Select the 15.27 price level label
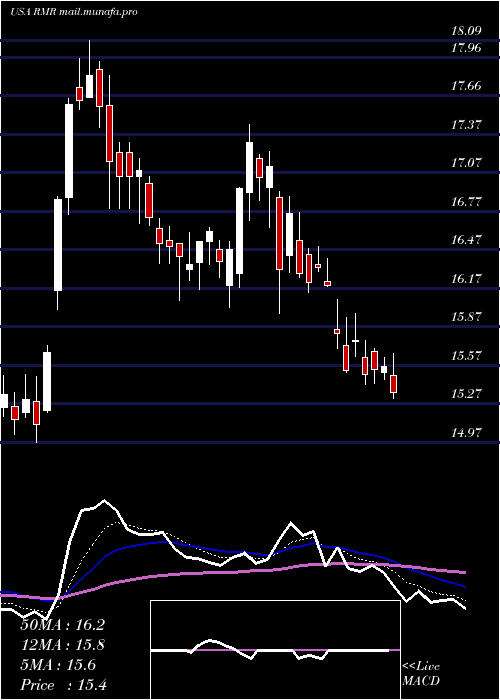500x700 pixels. (466, 394)
